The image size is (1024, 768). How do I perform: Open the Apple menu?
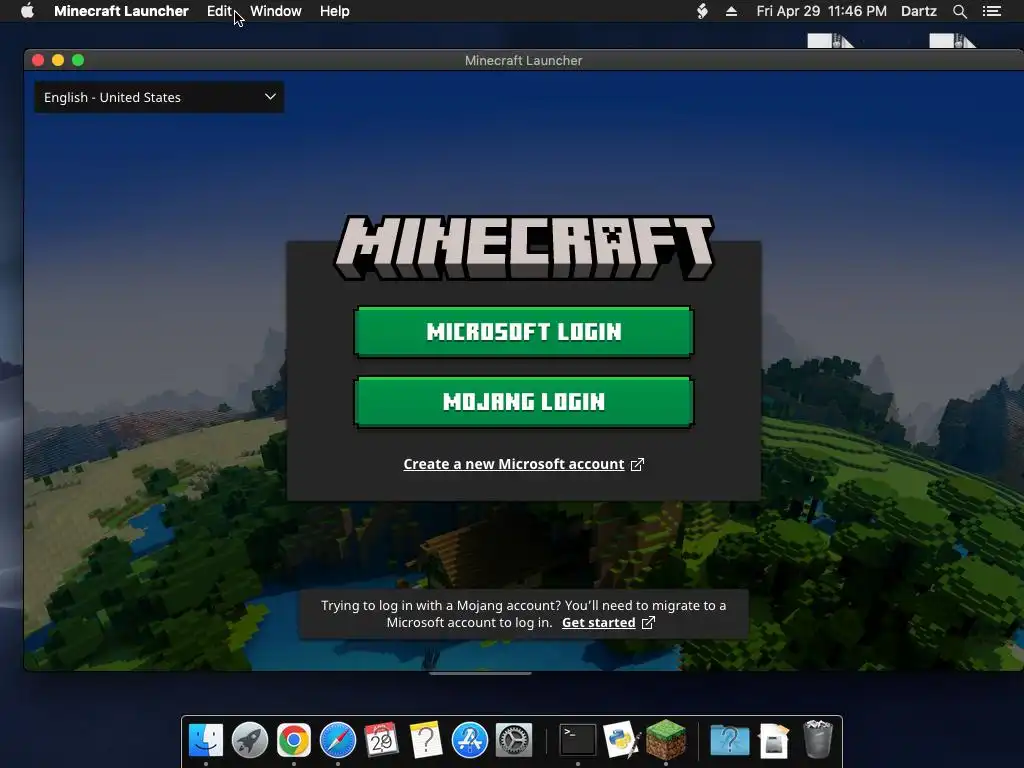tap(27, 11)
